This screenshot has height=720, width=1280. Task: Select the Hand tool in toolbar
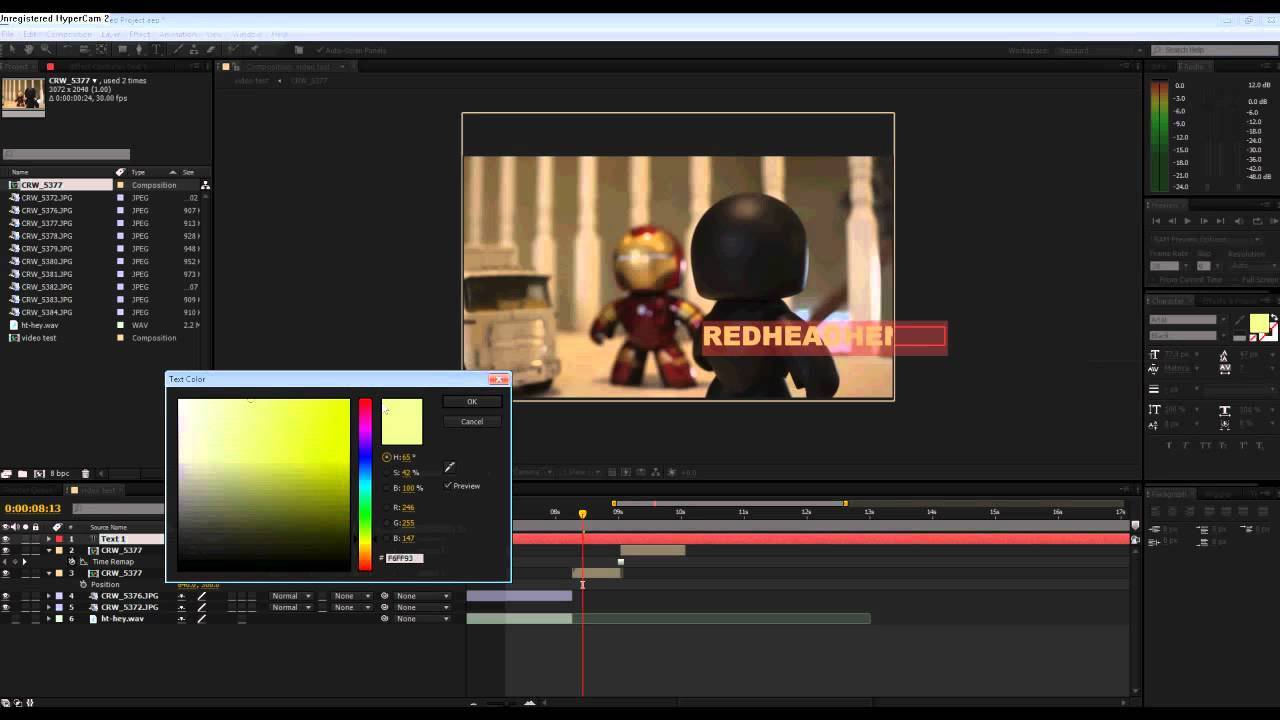(28, 49)
